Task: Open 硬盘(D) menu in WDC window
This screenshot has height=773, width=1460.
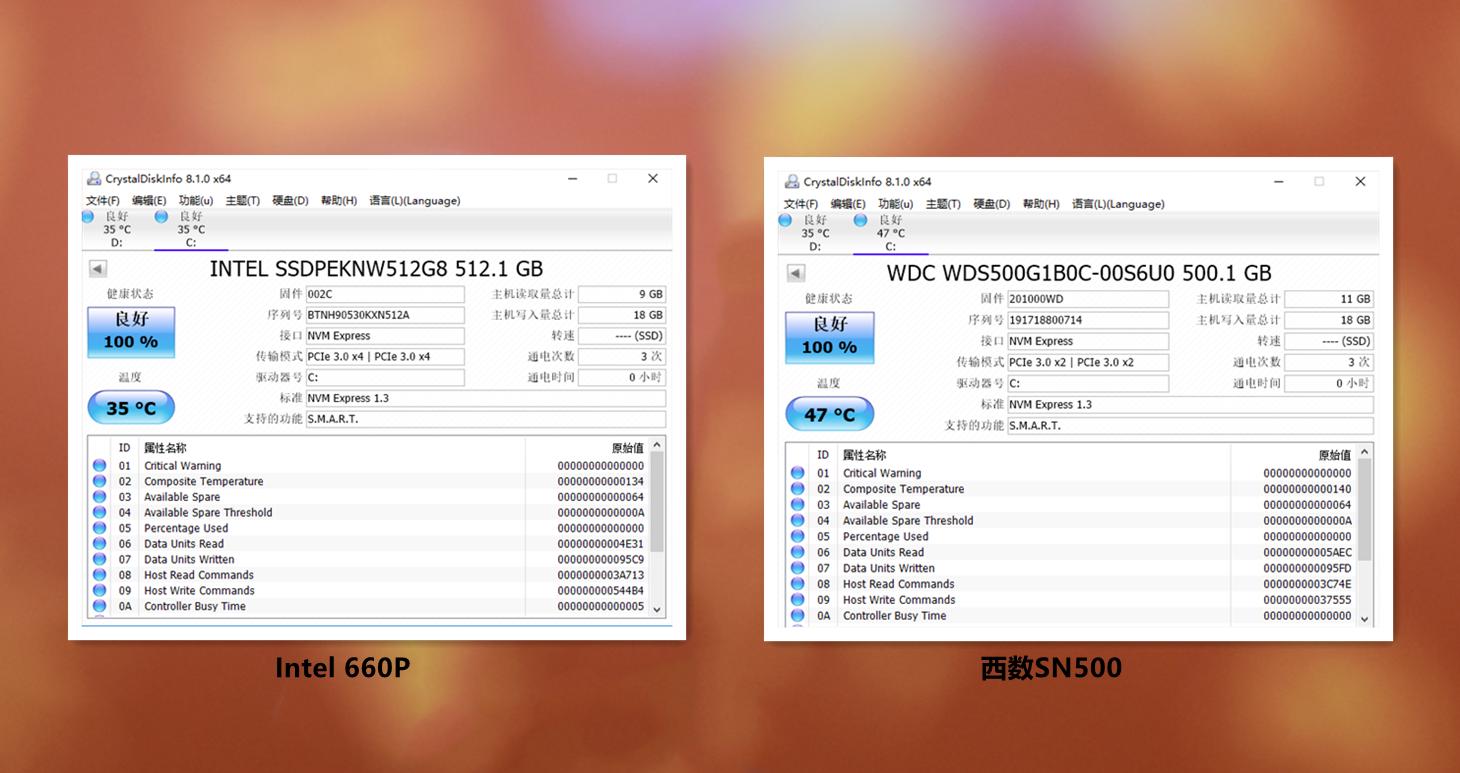Action: coord(991,204)
